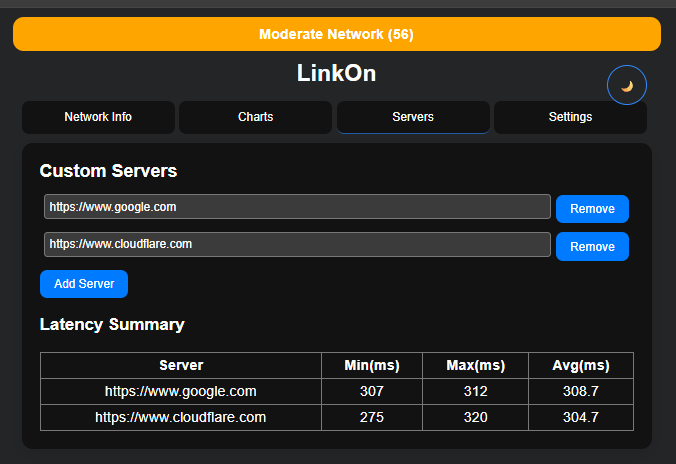Click the Avg(ms) column header
This screenshot has height=464, width=676.
coord(581,365)
